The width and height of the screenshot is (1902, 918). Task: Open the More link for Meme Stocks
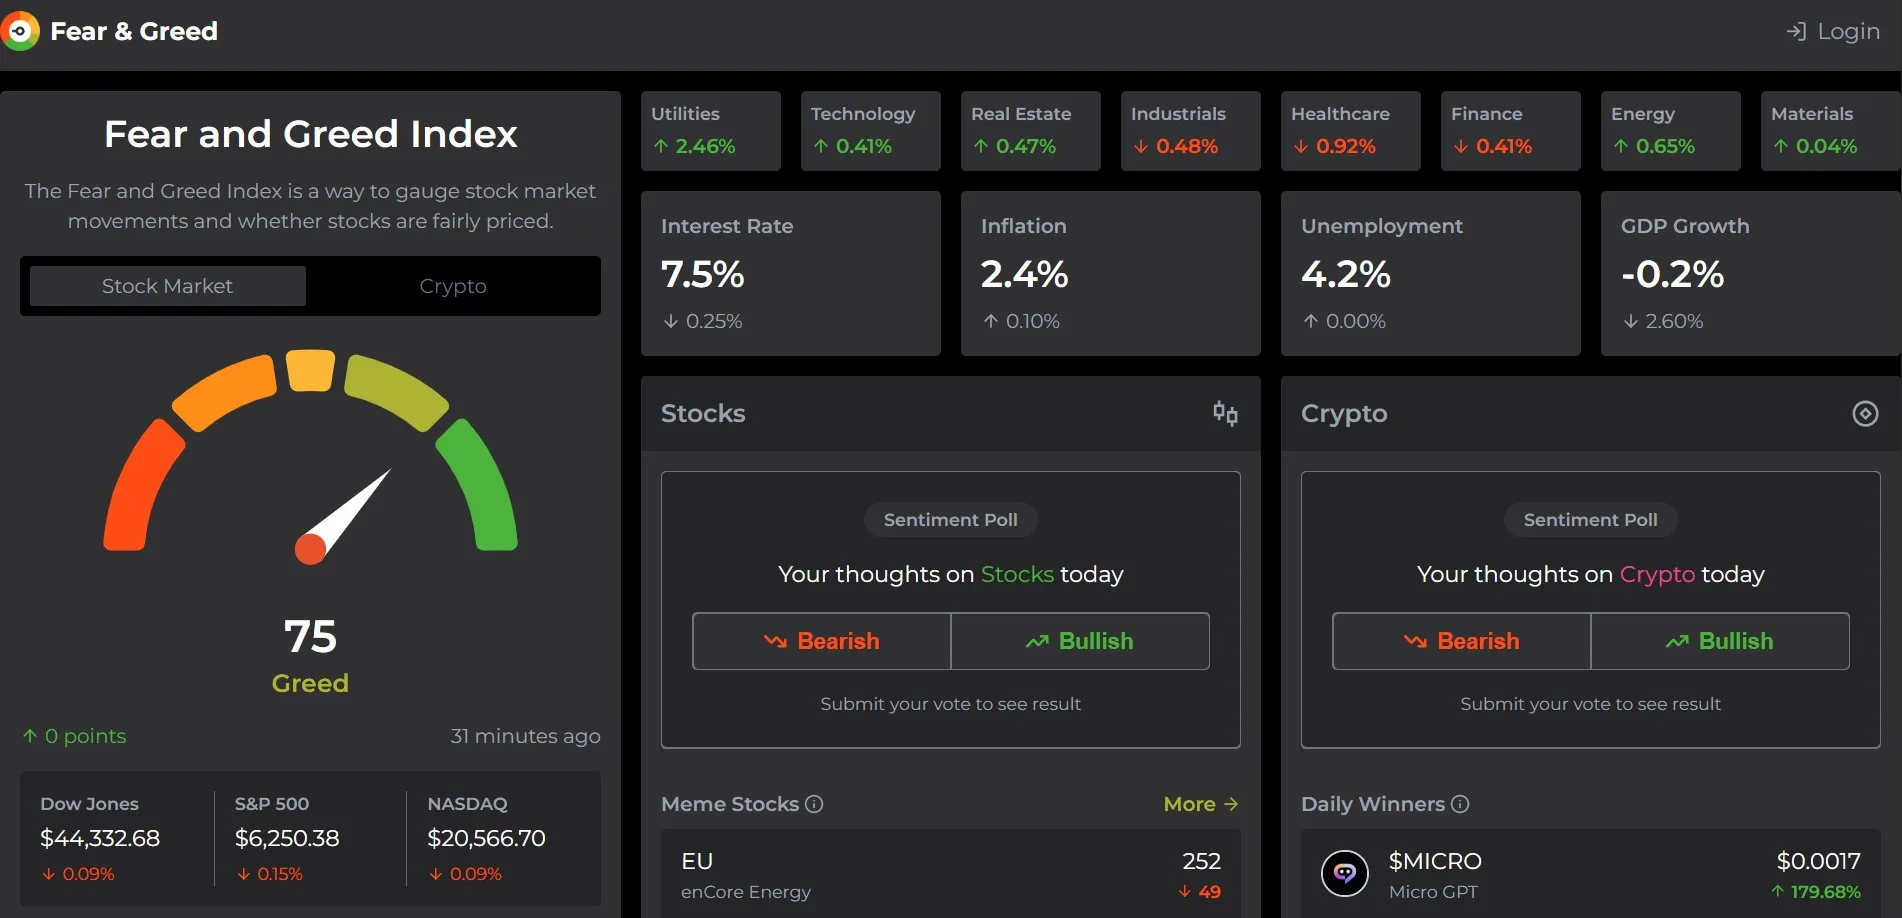click(1200, 804)
